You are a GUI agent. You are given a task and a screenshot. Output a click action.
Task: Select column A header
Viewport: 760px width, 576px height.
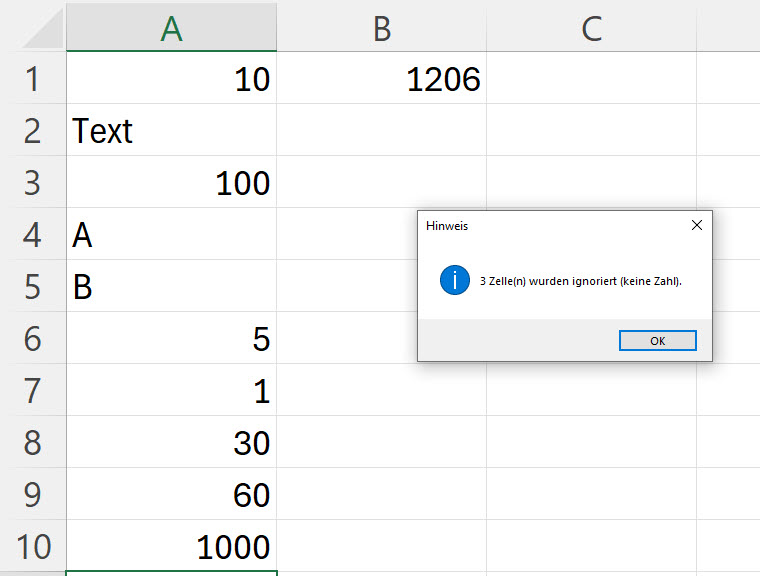click(x=171, y=29)
